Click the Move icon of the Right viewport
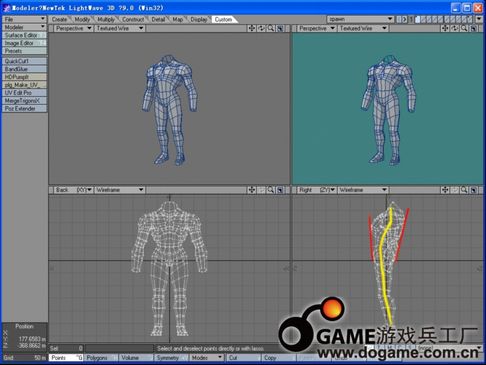The width and height of the screenshot is (486, 365). [x=445, y=190]
